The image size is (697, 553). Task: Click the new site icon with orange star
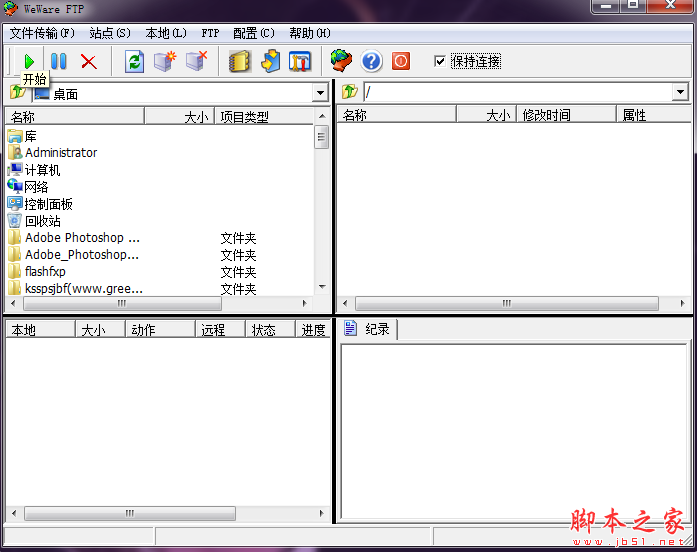click(x=165, y=61)
